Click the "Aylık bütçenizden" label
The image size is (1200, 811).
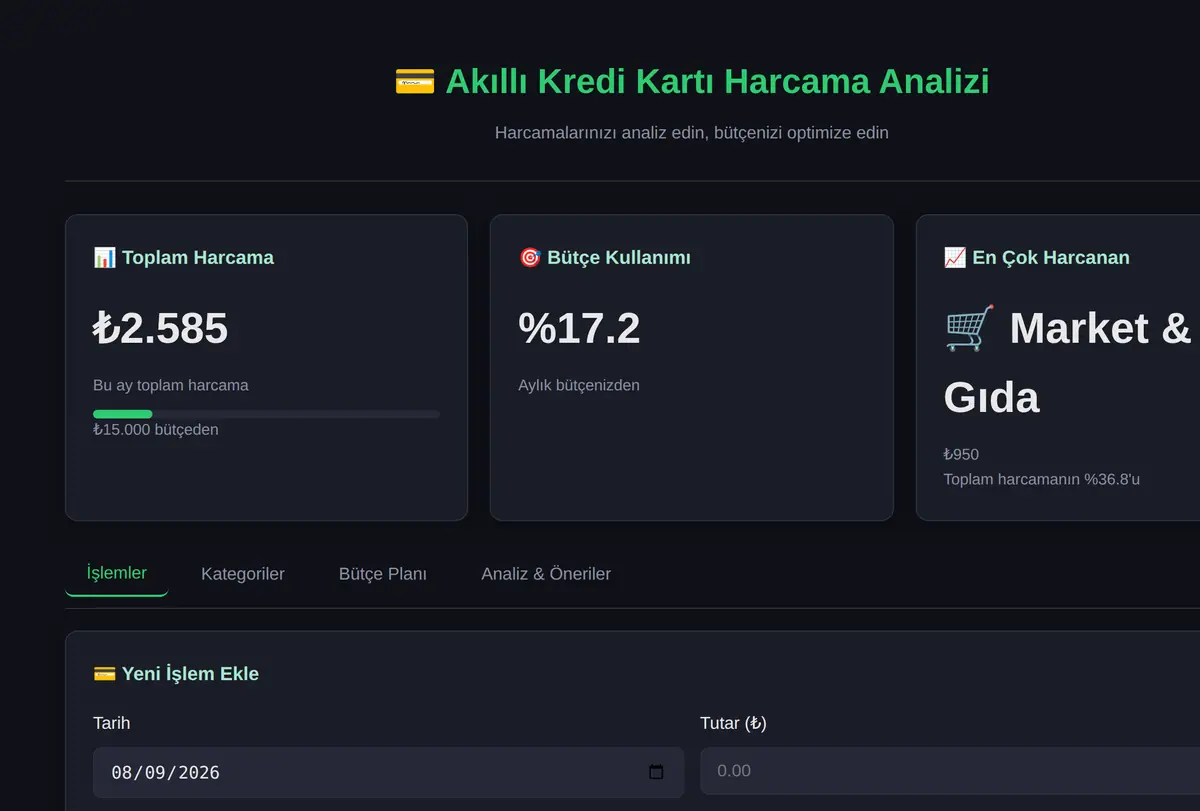point(579,385)
